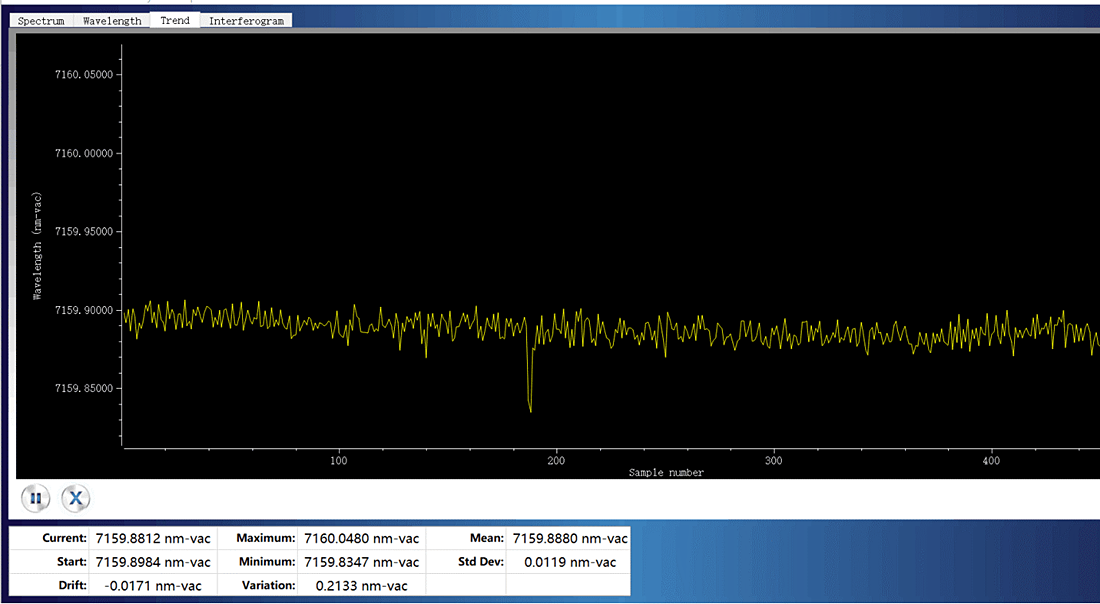Switch to the Spectrum tab
Viewport: 1100px width, 604px height.
point(41,20)
